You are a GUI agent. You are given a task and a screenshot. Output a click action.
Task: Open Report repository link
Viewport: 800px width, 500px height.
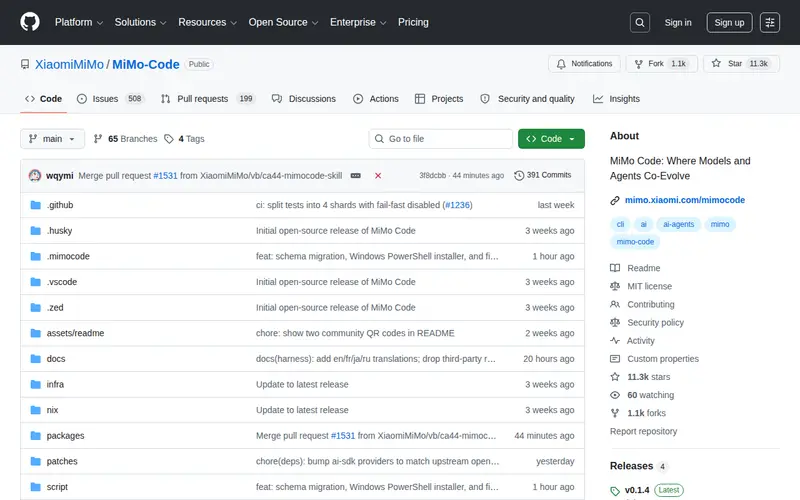coord(643,431)
